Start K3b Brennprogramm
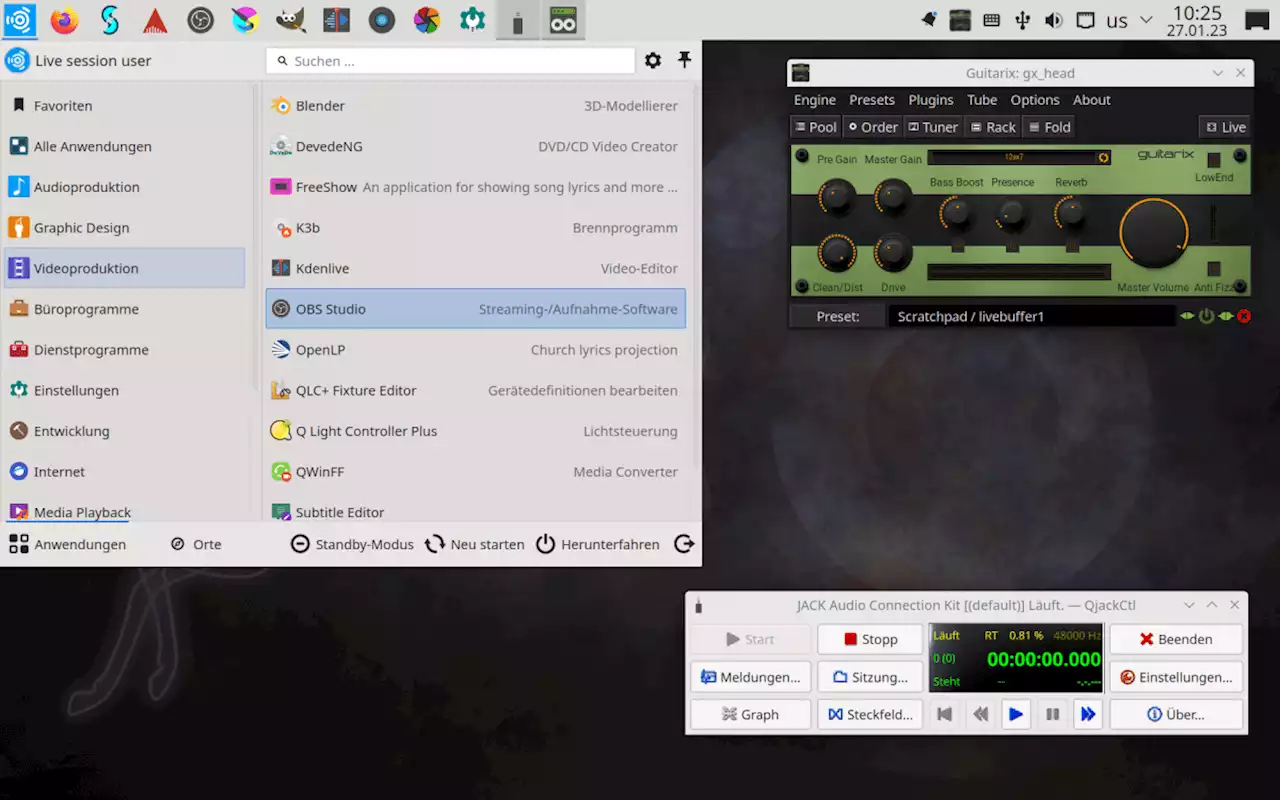 pos(475,228)
